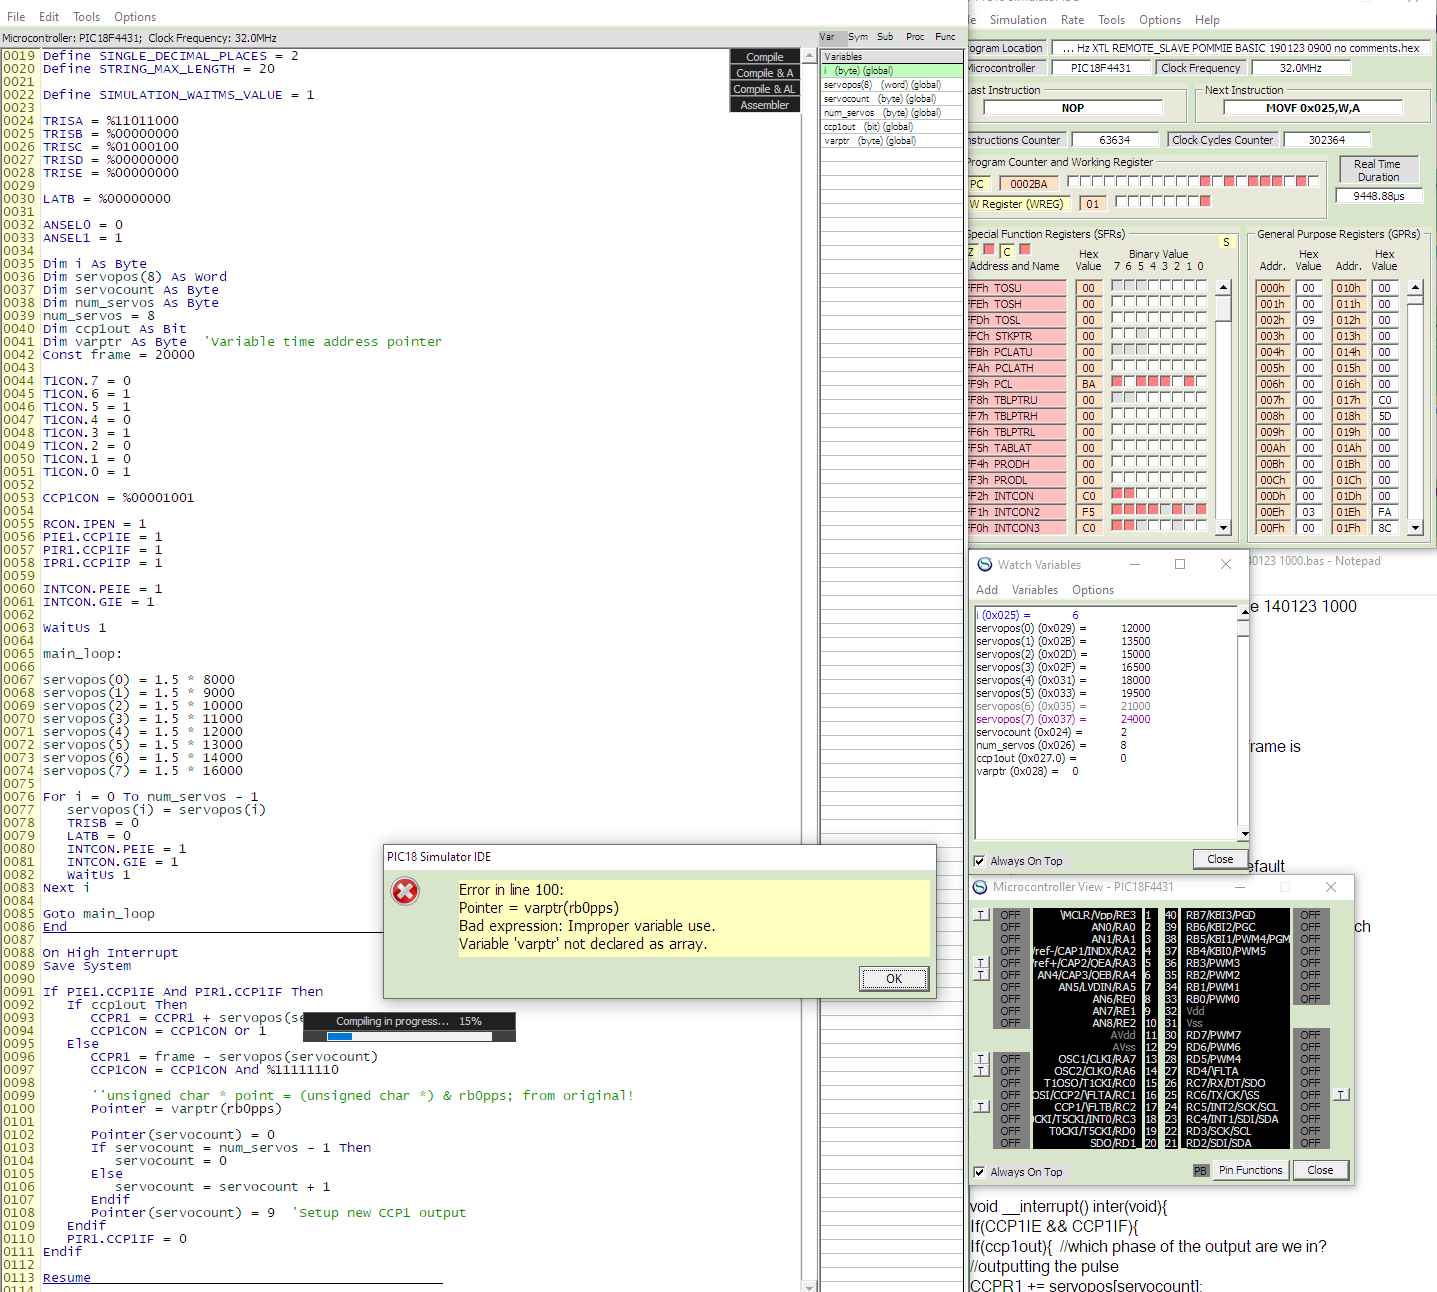Screen dimensions: 1437x1292
Task: Toggle bit 0 of the INTCON2 register
Action: pyautogui.click(x=1201, y=511)
